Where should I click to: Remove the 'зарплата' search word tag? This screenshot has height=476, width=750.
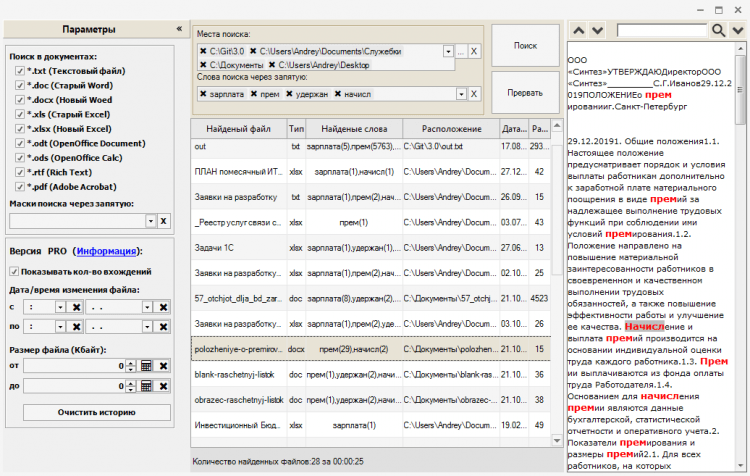tap(203, 94)
